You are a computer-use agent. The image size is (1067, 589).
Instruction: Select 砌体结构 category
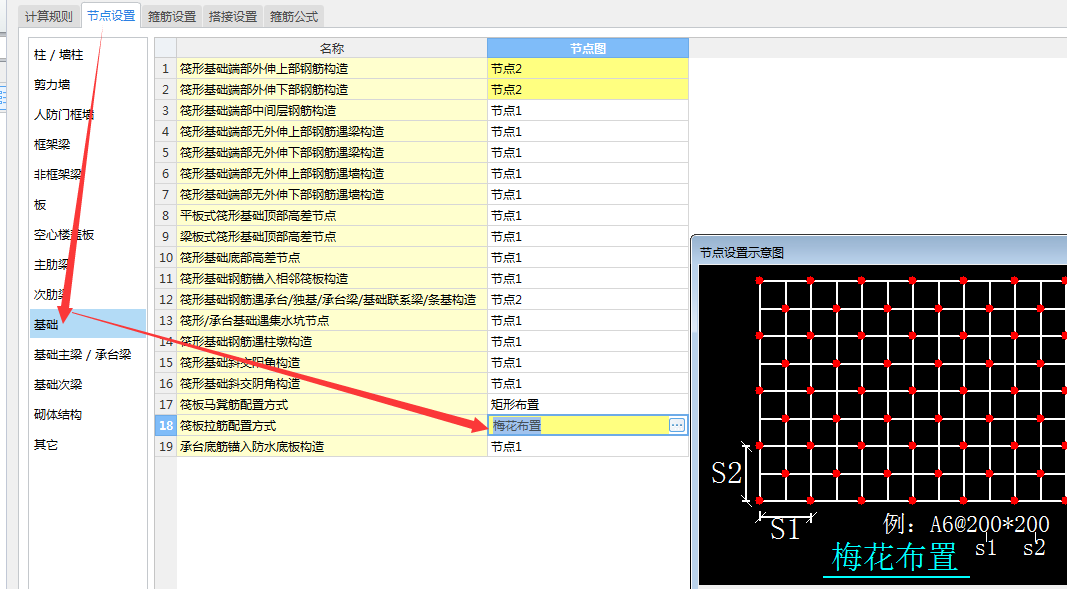88,414
